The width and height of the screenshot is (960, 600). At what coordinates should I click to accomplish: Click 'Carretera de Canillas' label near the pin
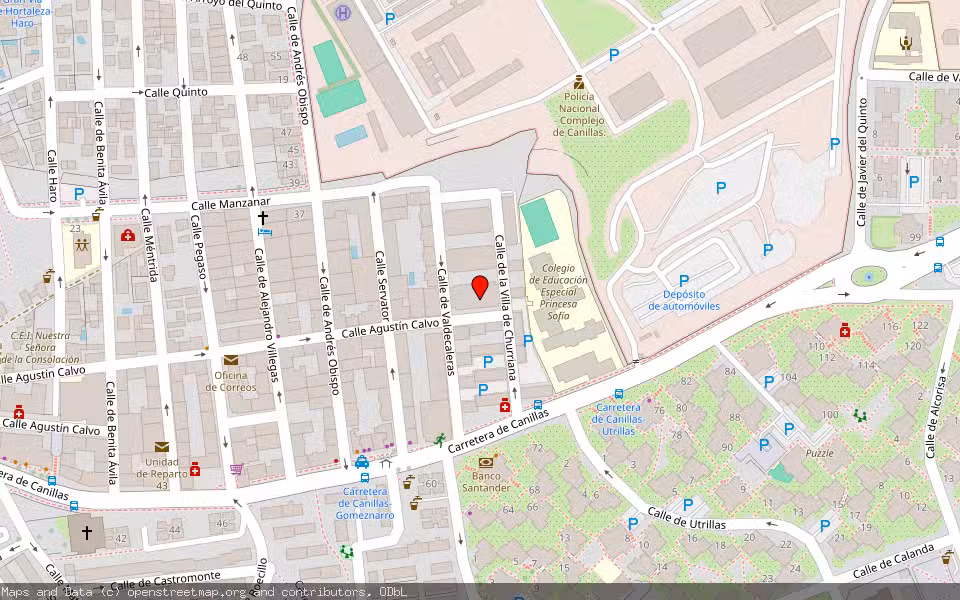(x=498, y=432)
